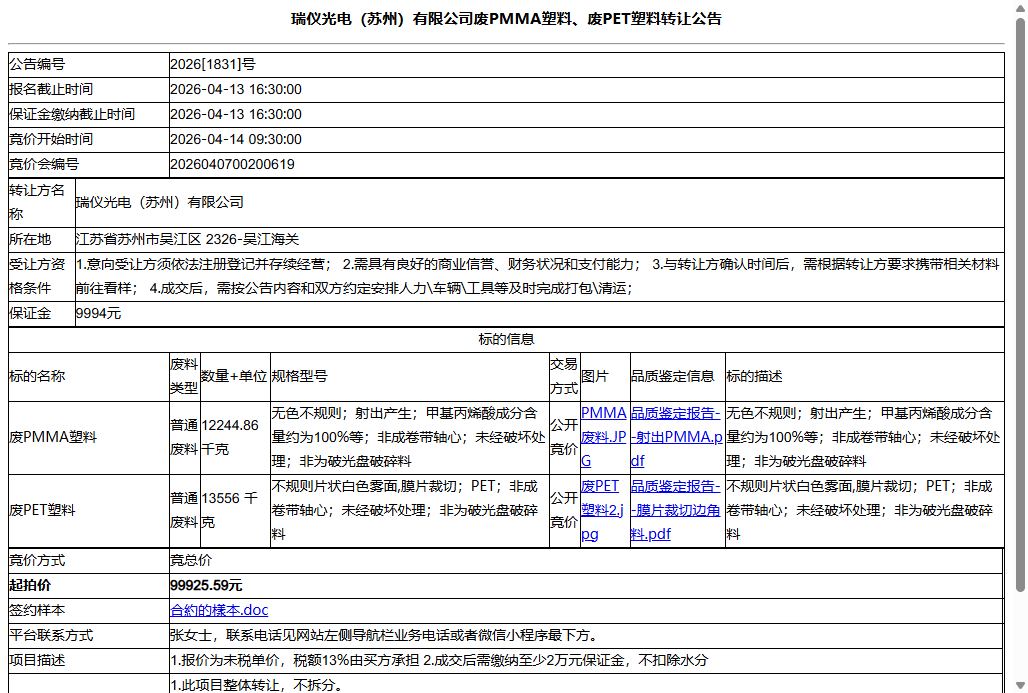Viewport: 1028px width, 693px height.
Task: Select the quantity 12244.86 千克
Action: point(230,437)
